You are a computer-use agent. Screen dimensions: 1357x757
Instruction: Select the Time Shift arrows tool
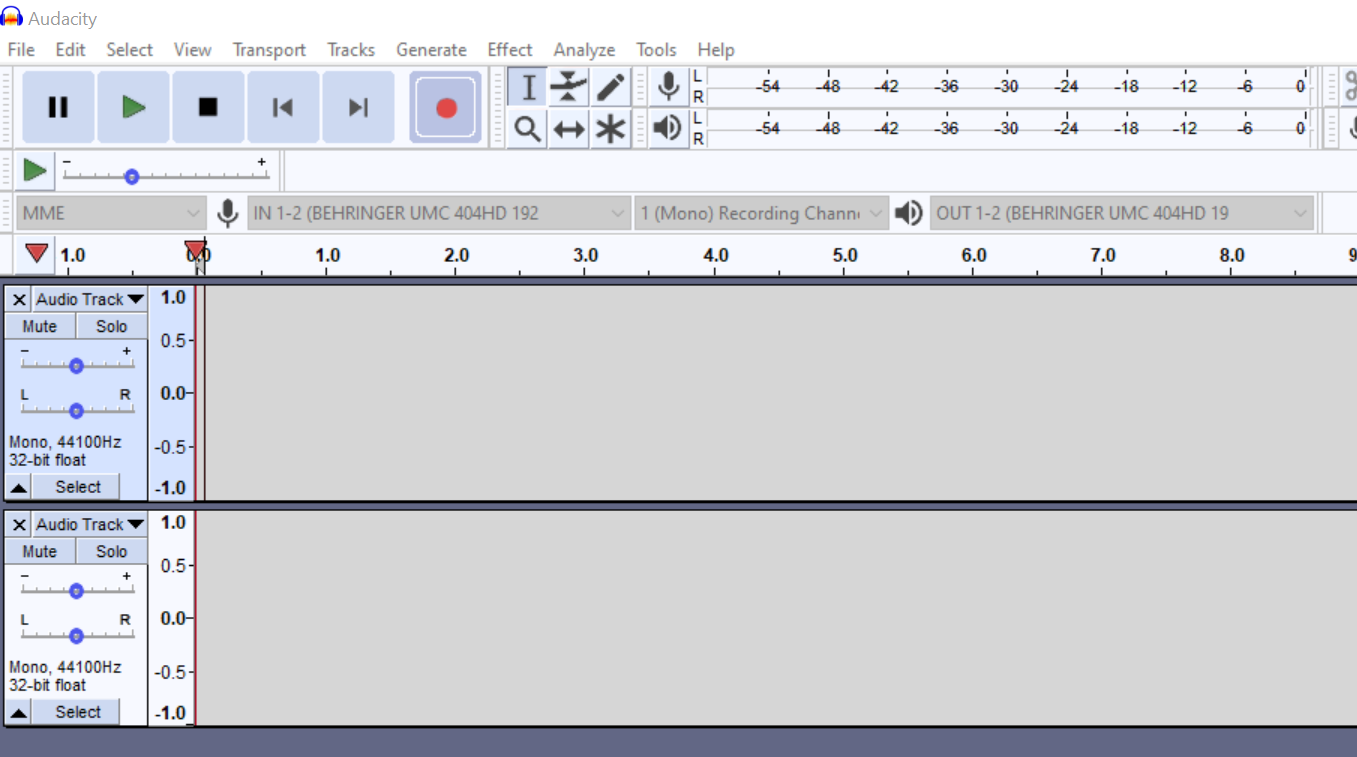pos(568,129)
